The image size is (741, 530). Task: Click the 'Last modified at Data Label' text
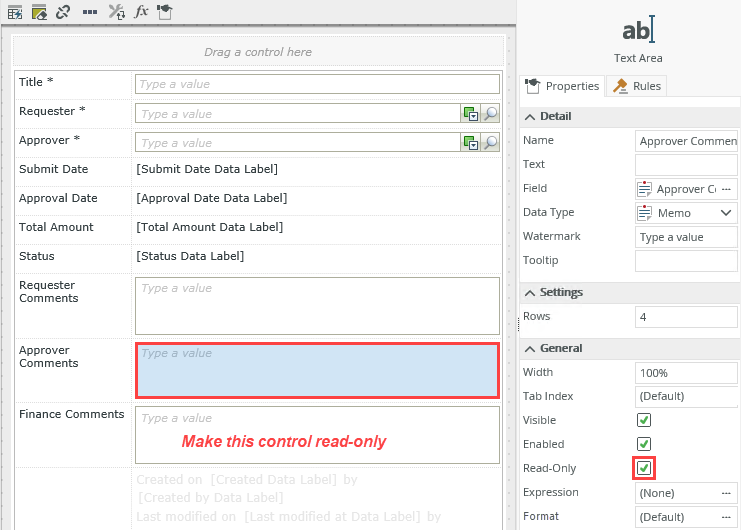click(332, 516)
